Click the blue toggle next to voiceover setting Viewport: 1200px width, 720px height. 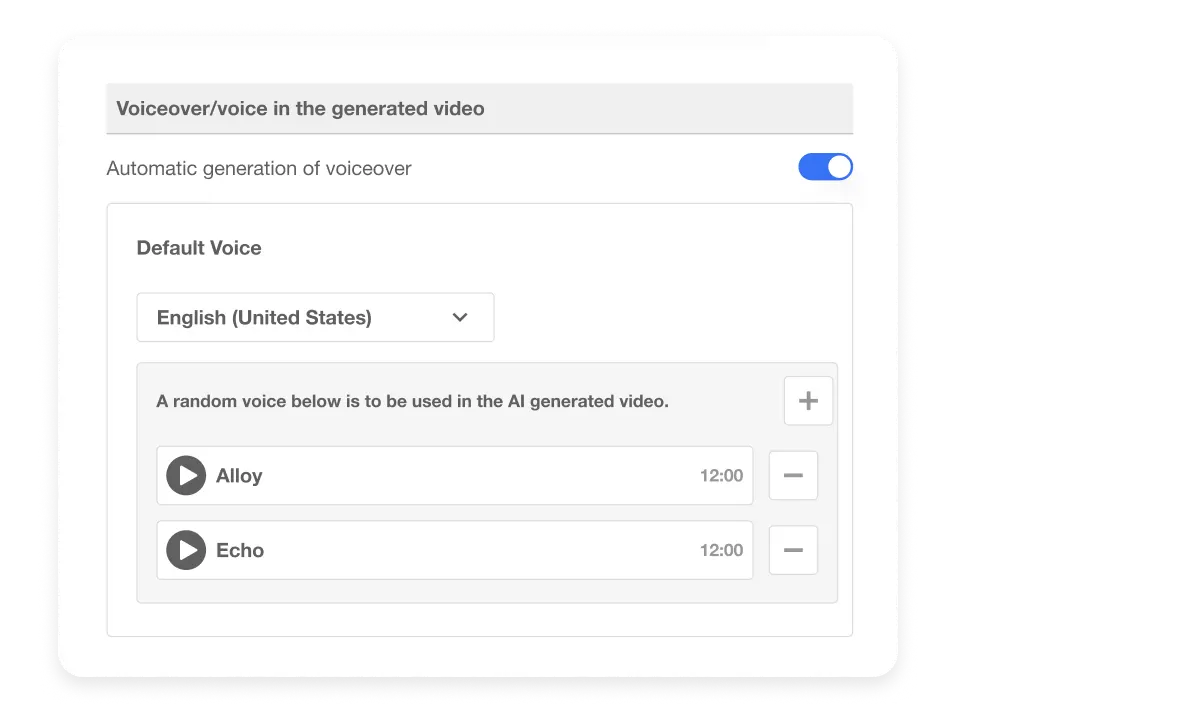click(x=826, y=166)
